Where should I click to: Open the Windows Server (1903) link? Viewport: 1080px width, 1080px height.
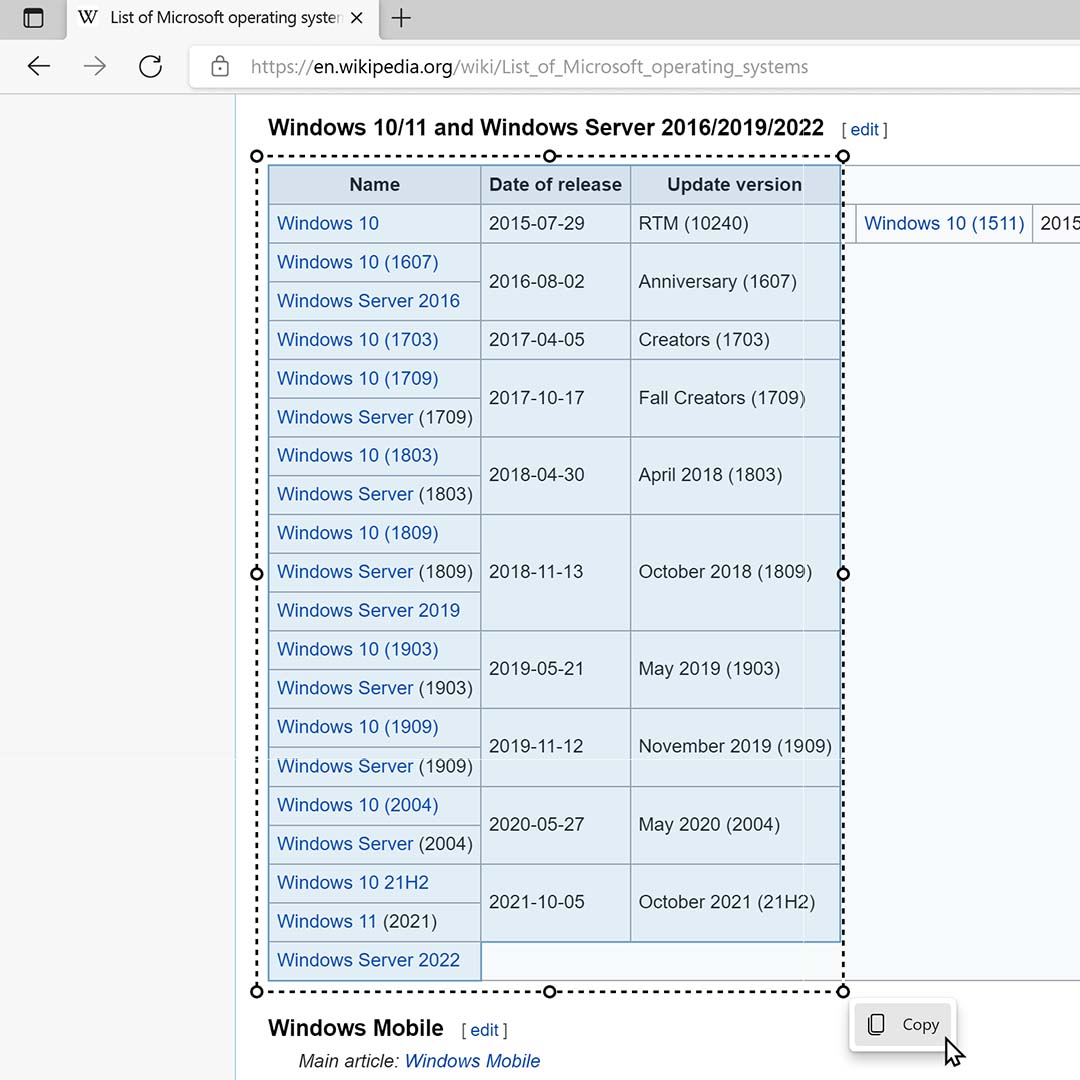coord(345,687)
